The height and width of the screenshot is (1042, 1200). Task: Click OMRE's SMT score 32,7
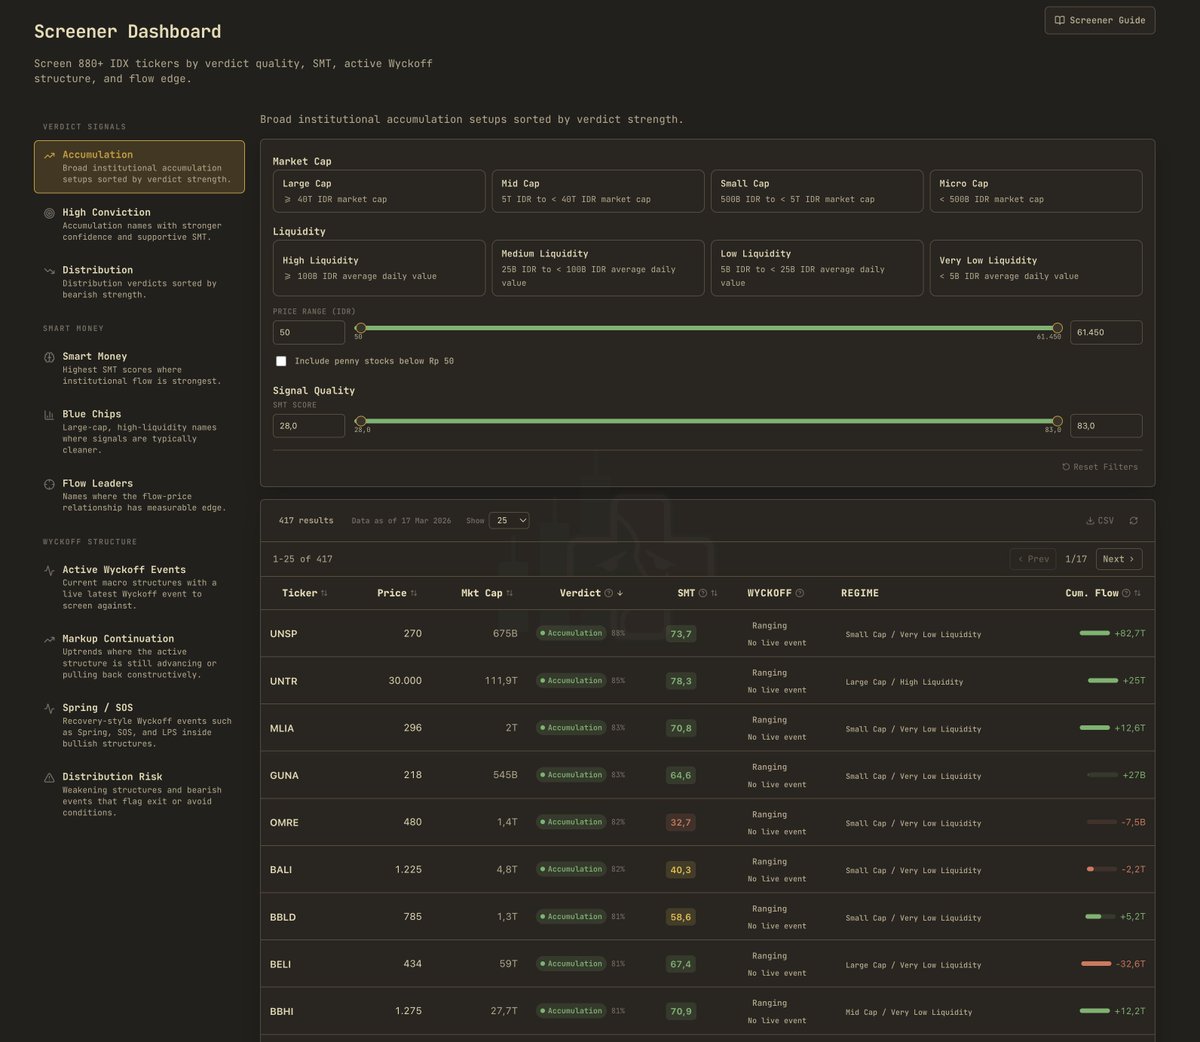tap(681, 822)
